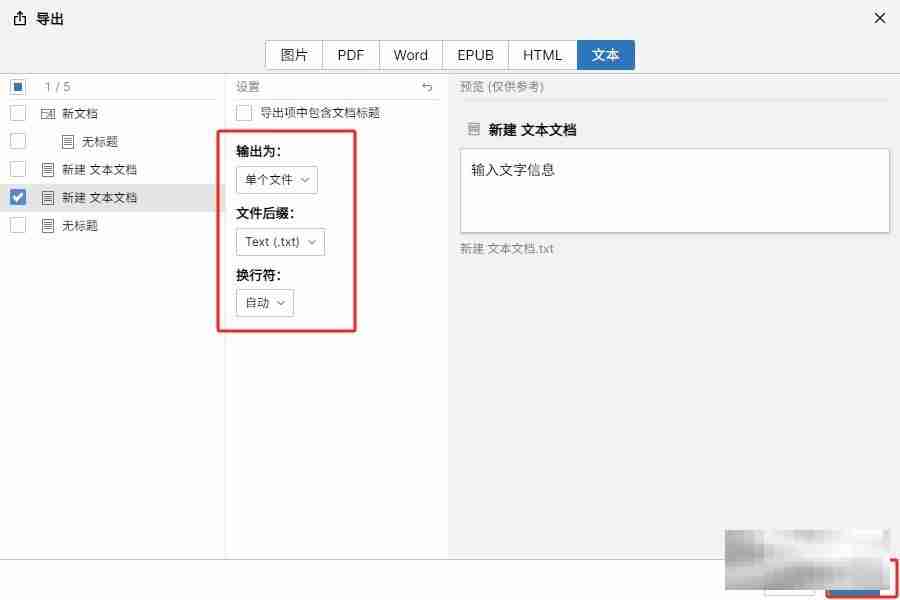Viewport: 900px width, 600px height.
Task: Check the checkbox next to 新文档
Action: 17,113
